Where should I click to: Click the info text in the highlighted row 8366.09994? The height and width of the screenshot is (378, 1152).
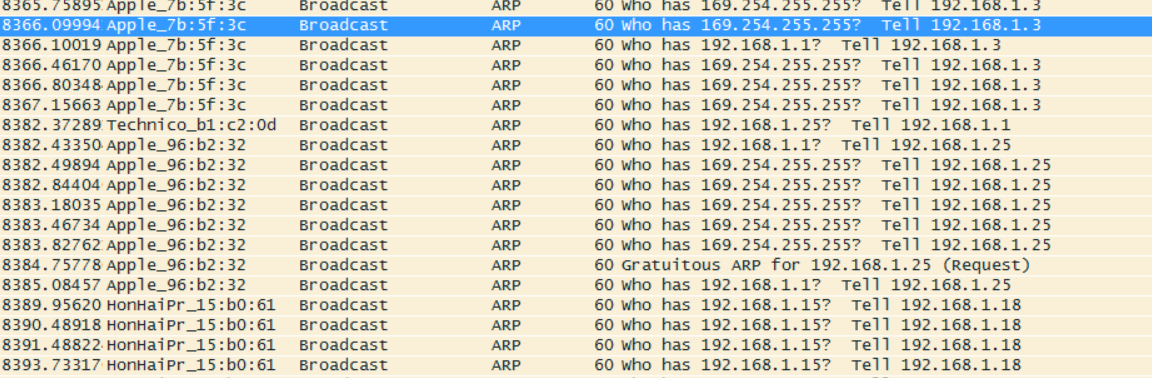click(831, 25)
